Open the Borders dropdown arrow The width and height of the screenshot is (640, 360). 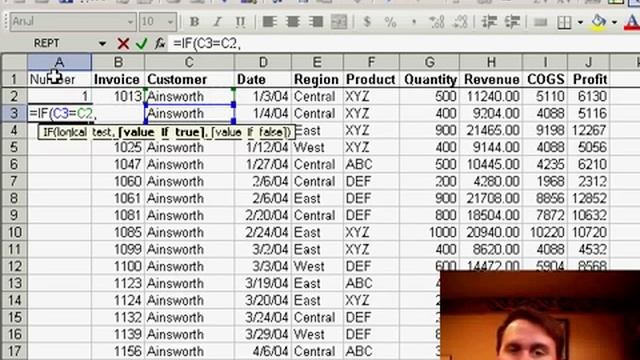[580, 22]
